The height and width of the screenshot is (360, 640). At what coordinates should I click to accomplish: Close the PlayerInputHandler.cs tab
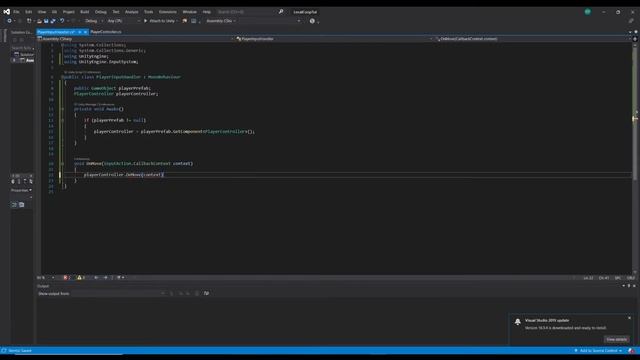[x=85, y=32]
